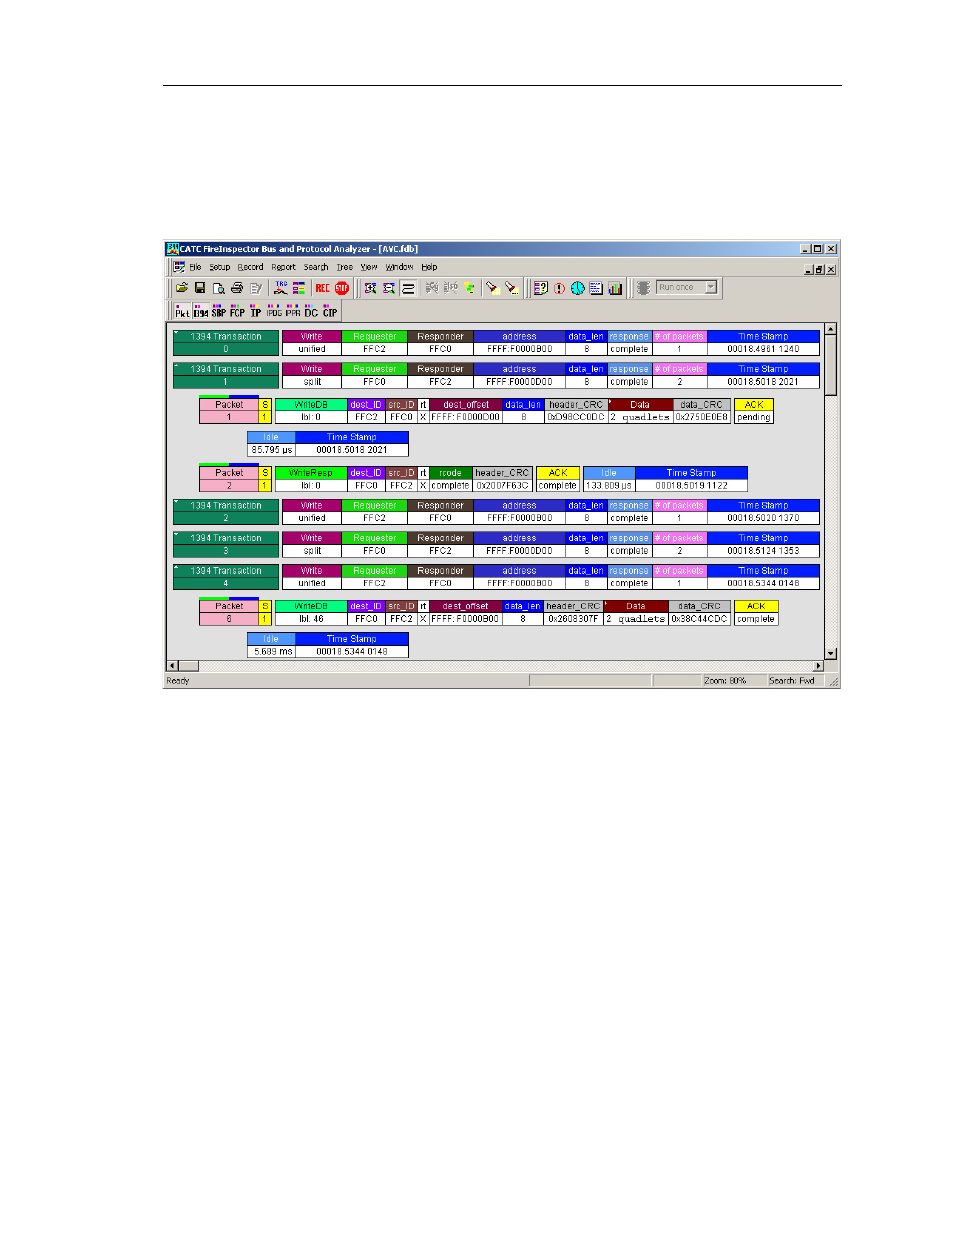Expand Data field of Packet 8
Viewport: 954px width, 1235px height.
click(x=607, y=603)
